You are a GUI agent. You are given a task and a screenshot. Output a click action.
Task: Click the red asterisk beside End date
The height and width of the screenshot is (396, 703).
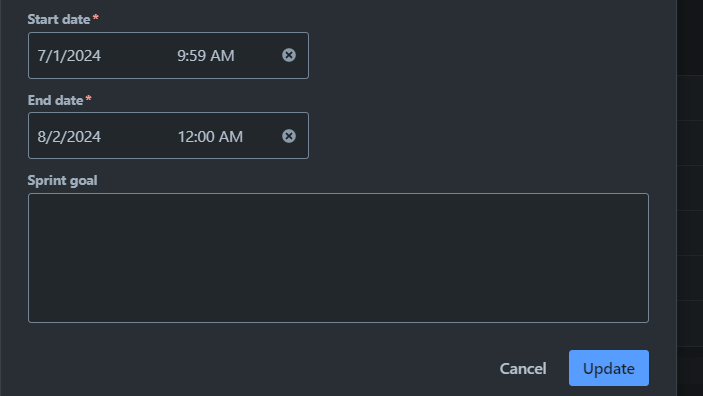88,98
